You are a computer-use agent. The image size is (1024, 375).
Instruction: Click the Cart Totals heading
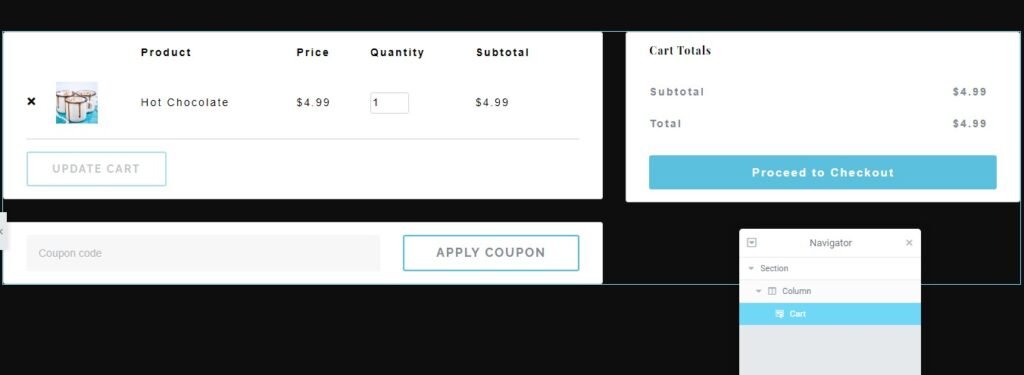[x=680, y=50]
